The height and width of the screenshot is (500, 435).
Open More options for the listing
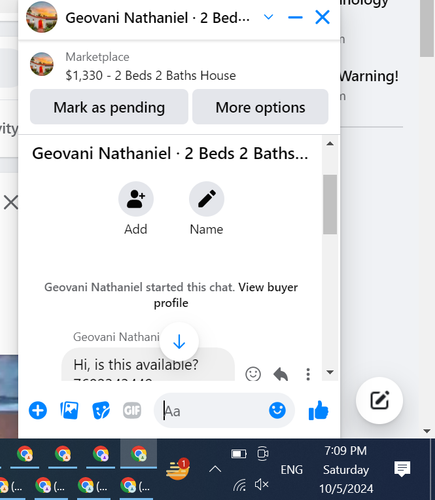260,107
